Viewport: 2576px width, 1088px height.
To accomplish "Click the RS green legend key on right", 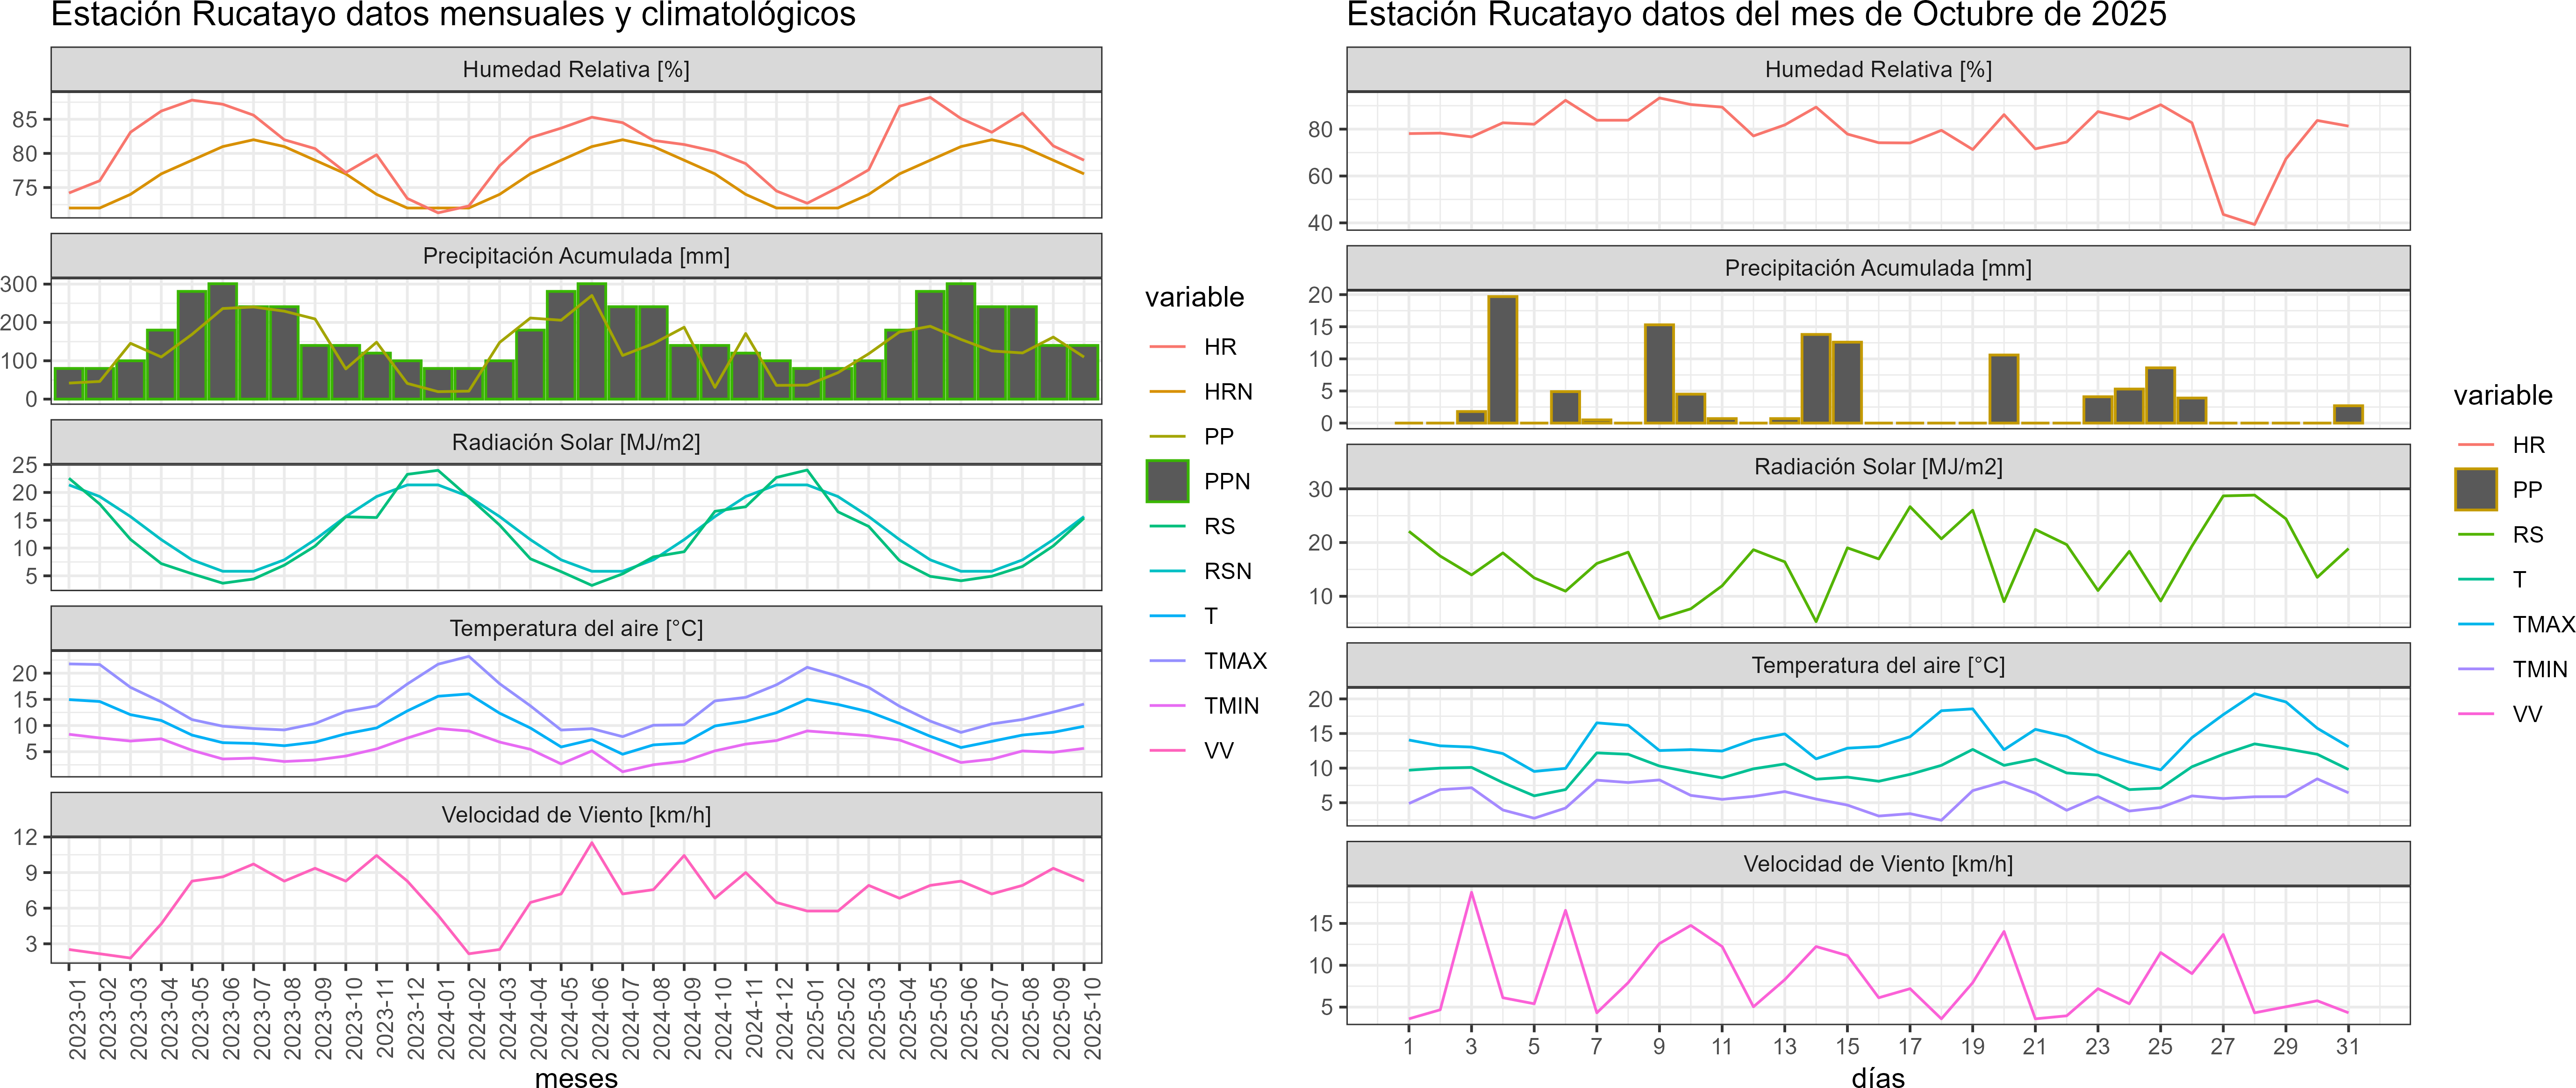I will point(2476,535).
